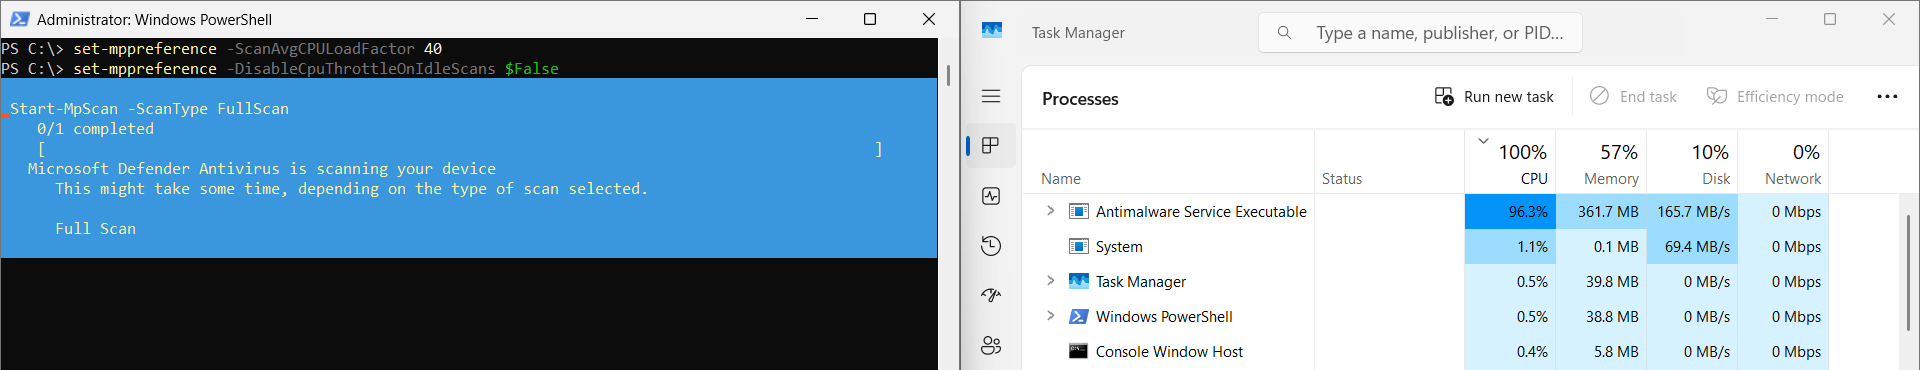Expand the Windows PowerShell process row

[1050, 316]
